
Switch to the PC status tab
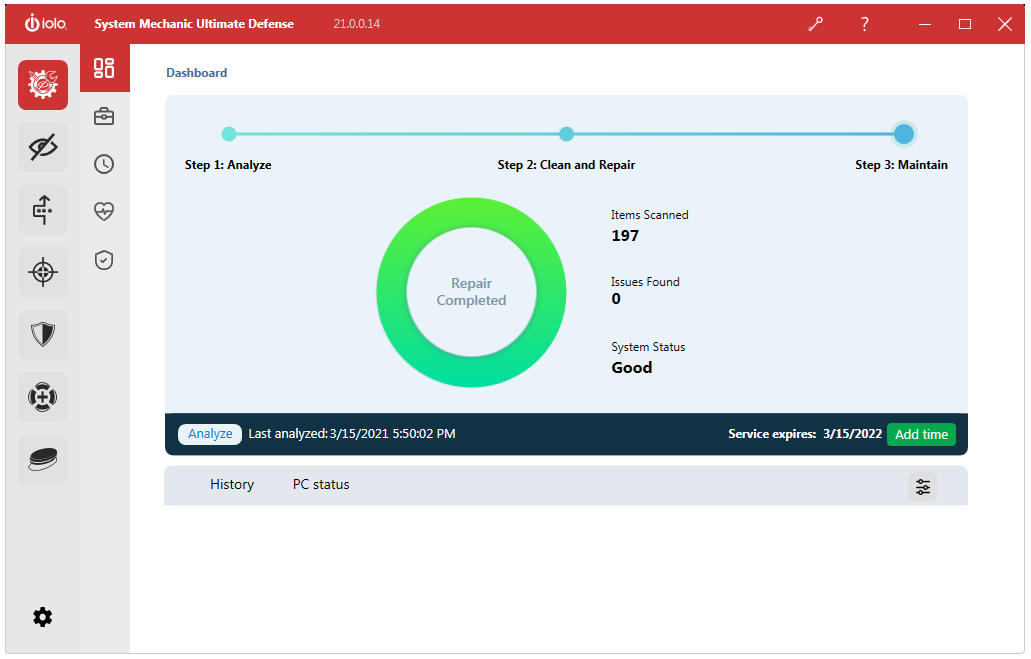tap(321, 485)
